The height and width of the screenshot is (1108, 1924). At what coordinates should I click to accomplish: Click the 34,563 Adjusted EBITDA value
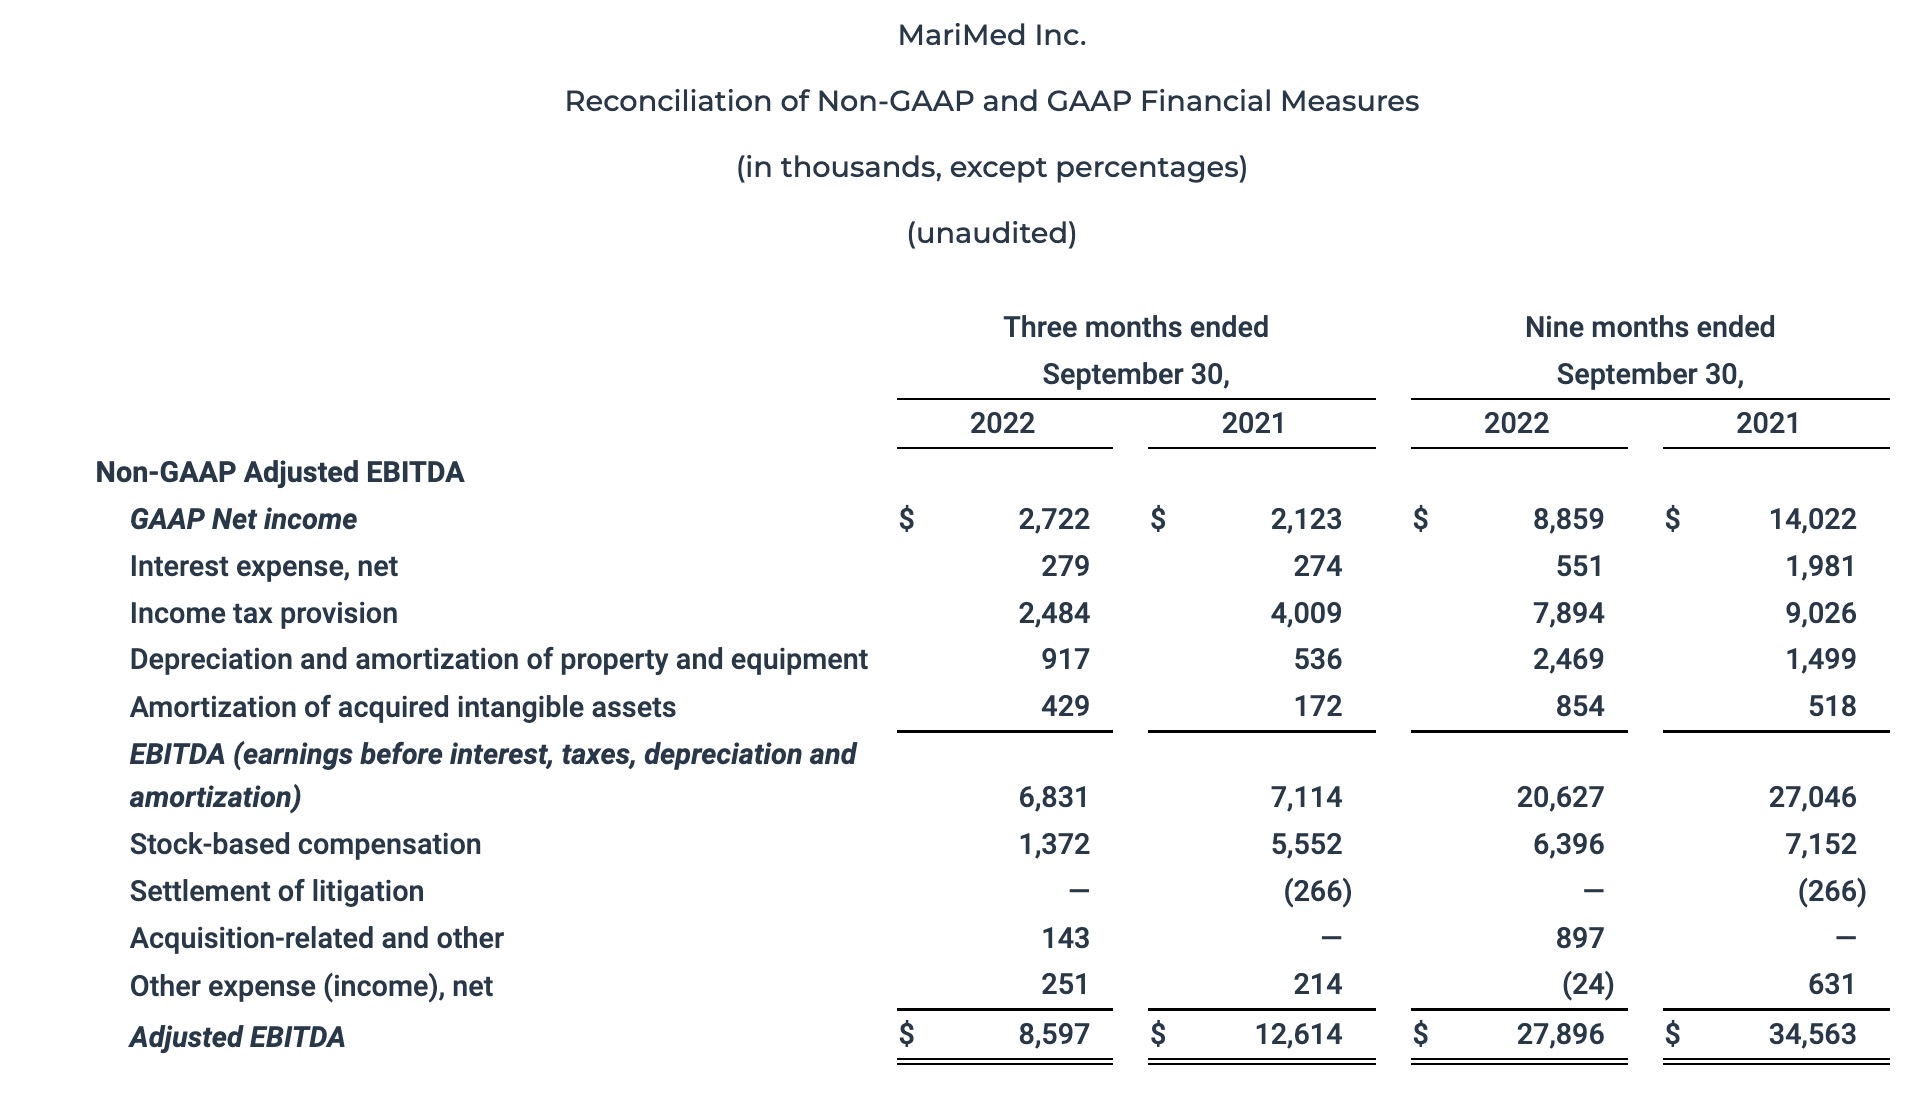point(1811,1034)
